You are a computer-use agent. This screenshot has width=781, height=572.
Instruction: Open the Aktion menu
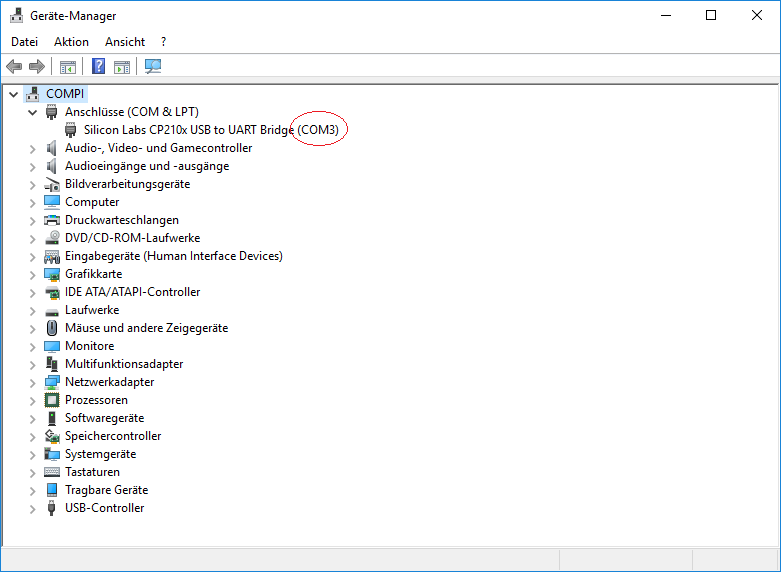coord(71,42)
